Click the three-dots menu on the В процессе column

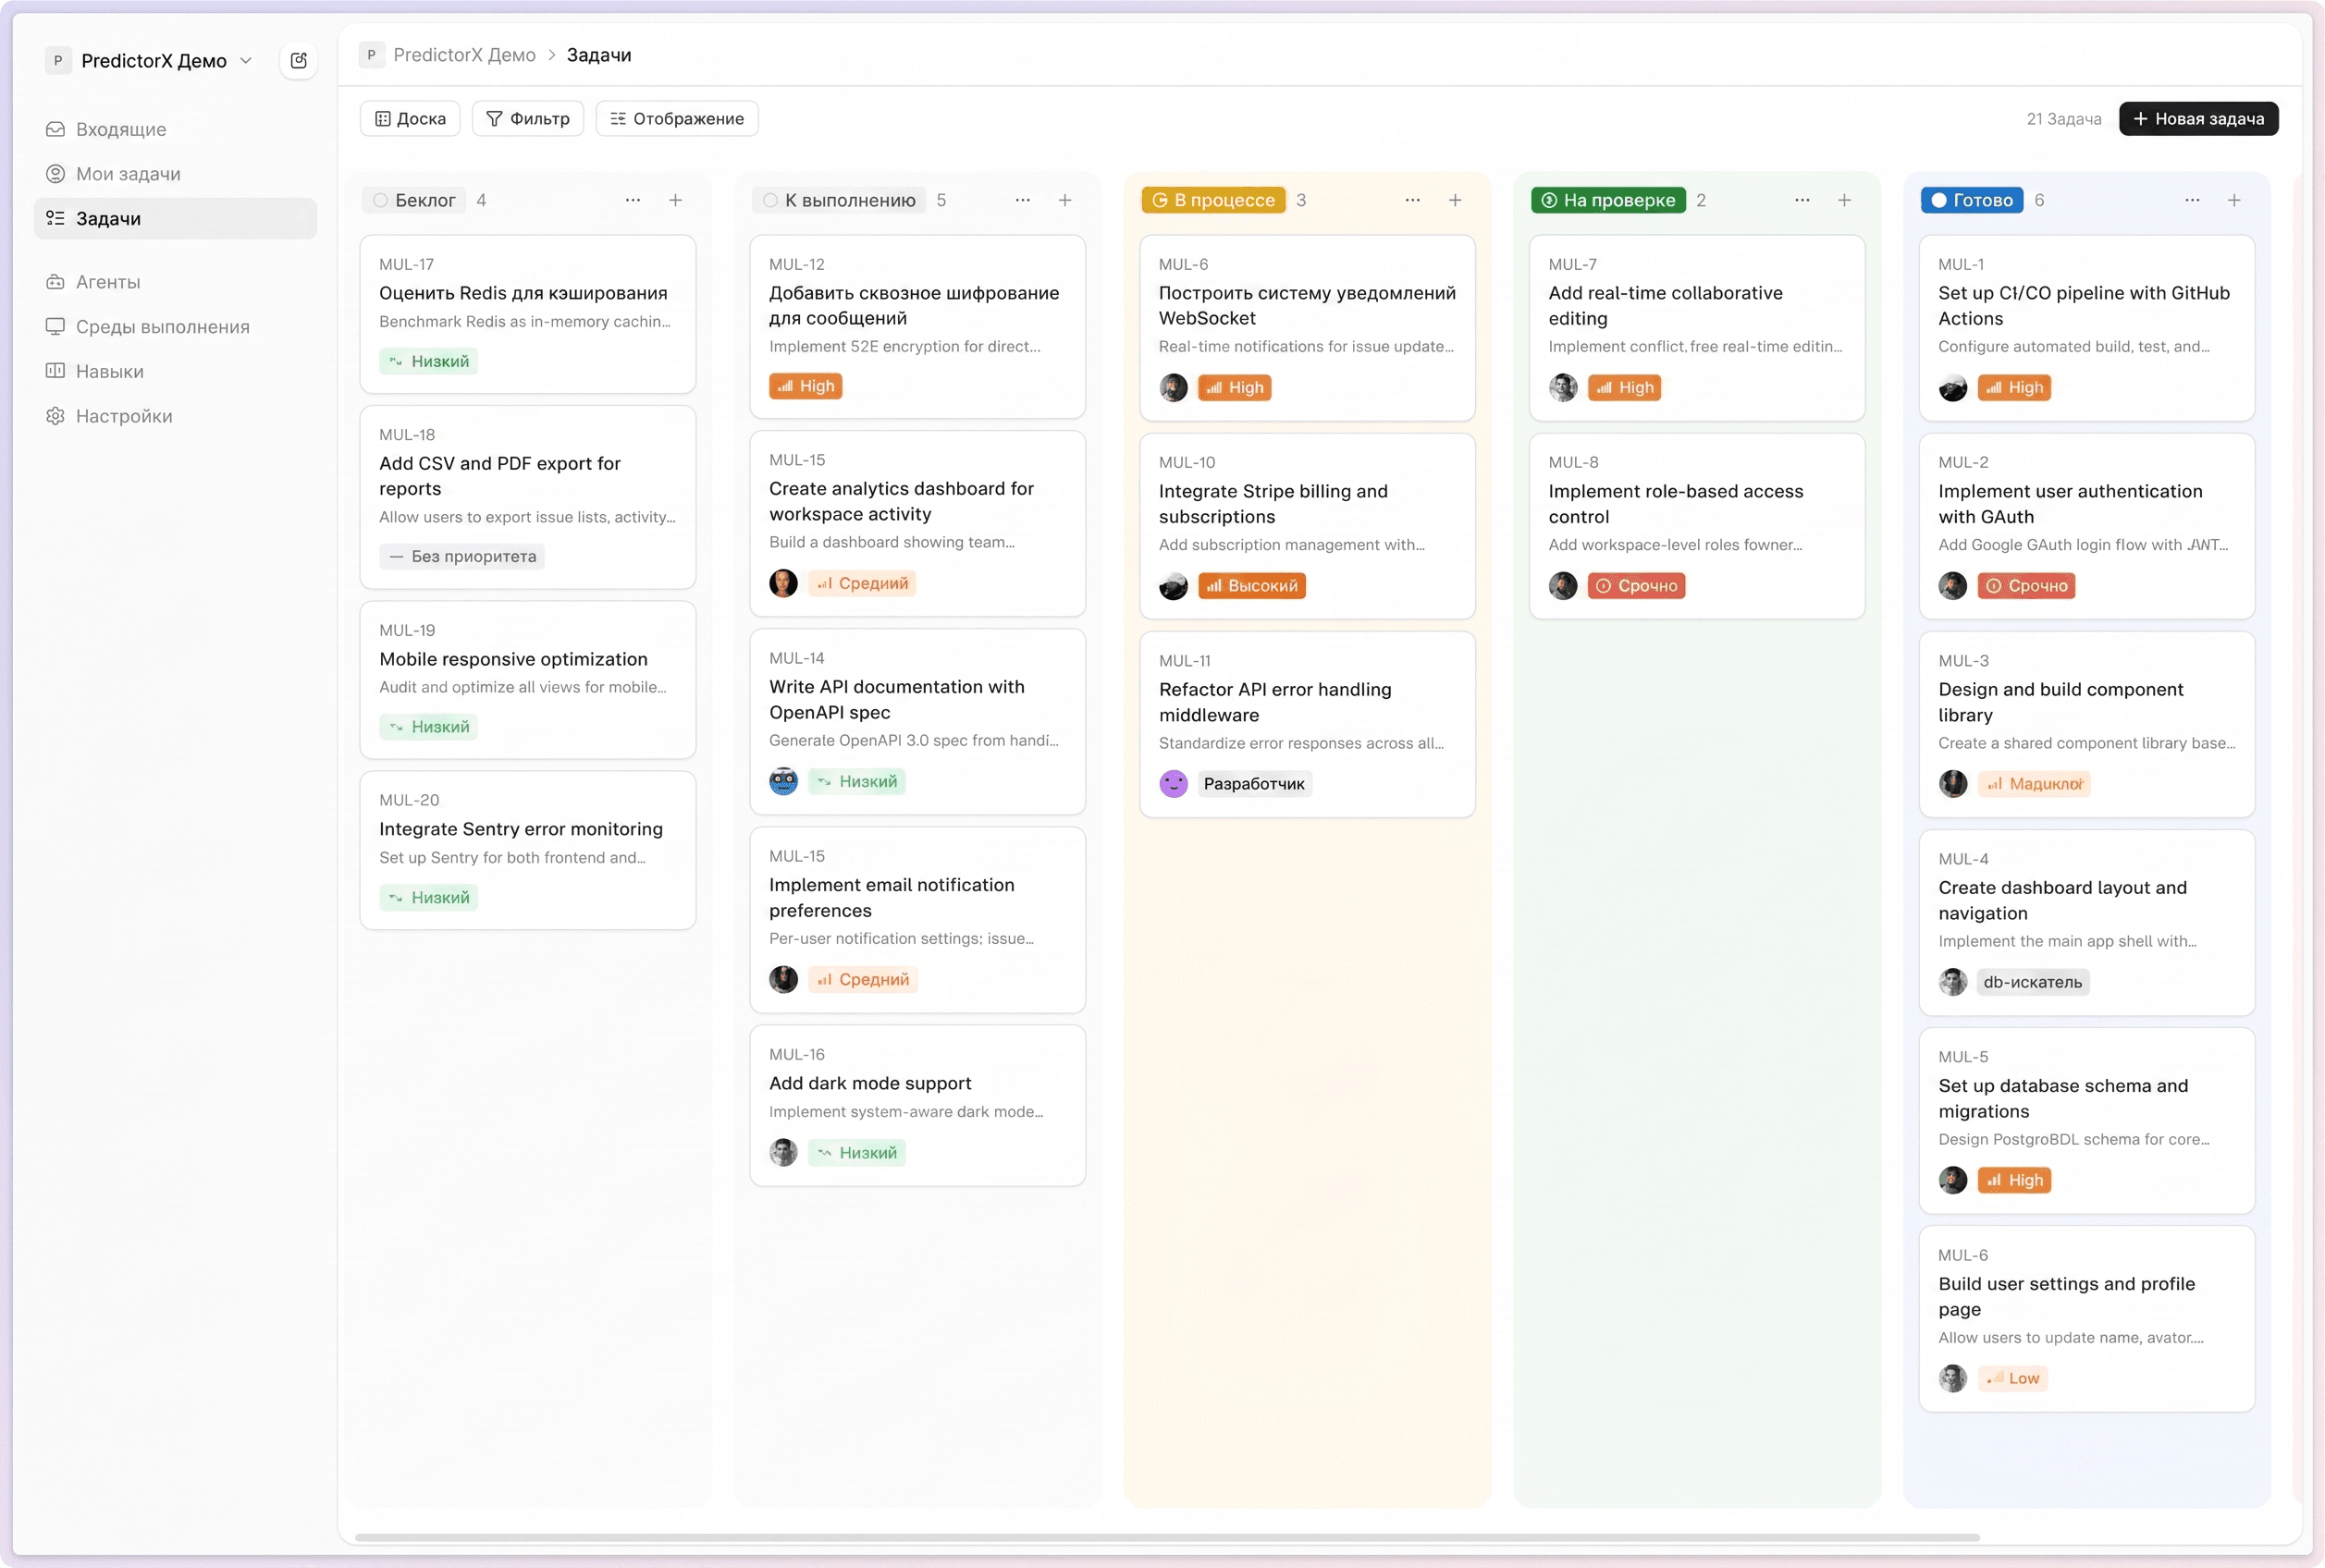tap(1412, 200)
